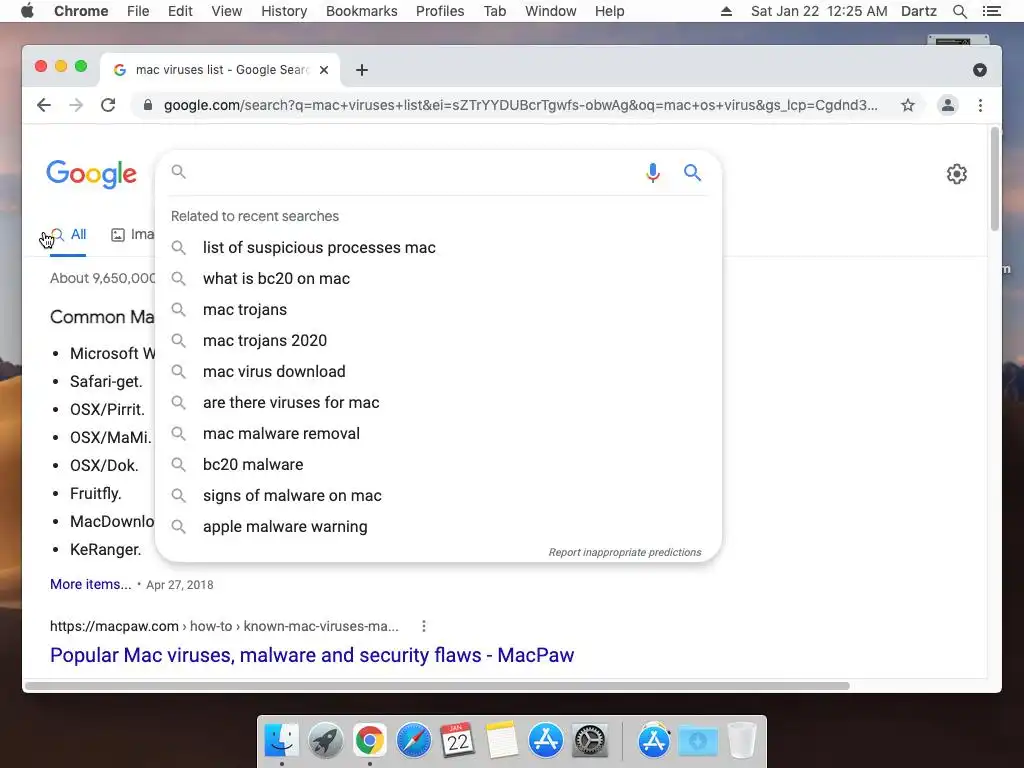Viewport: 1024px width, 768px height.
Task: Open Finder from the Dock
Action: point(281,741)
